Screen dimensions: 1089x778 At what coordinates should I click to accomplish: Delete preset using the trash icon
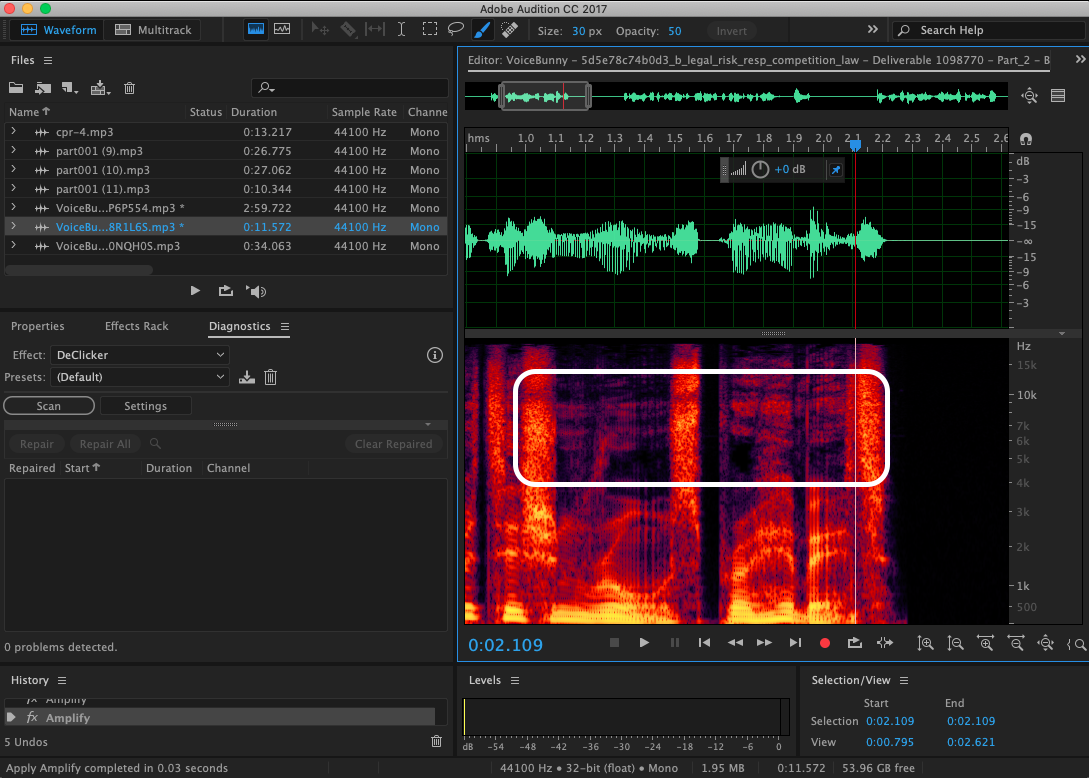point(270,377)
